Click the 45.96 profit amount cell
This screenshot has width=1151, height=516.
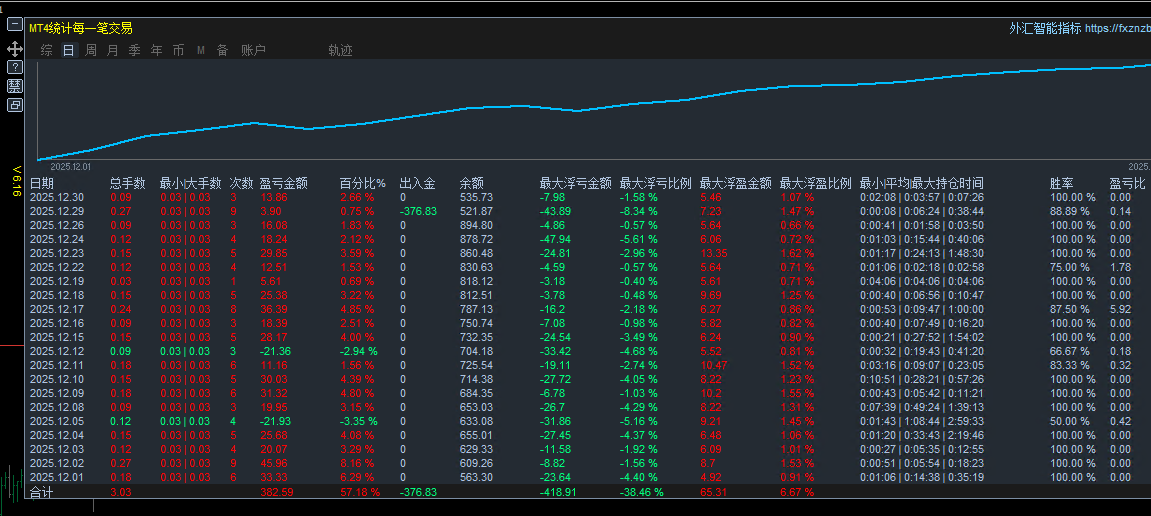(x=274, y=463)
